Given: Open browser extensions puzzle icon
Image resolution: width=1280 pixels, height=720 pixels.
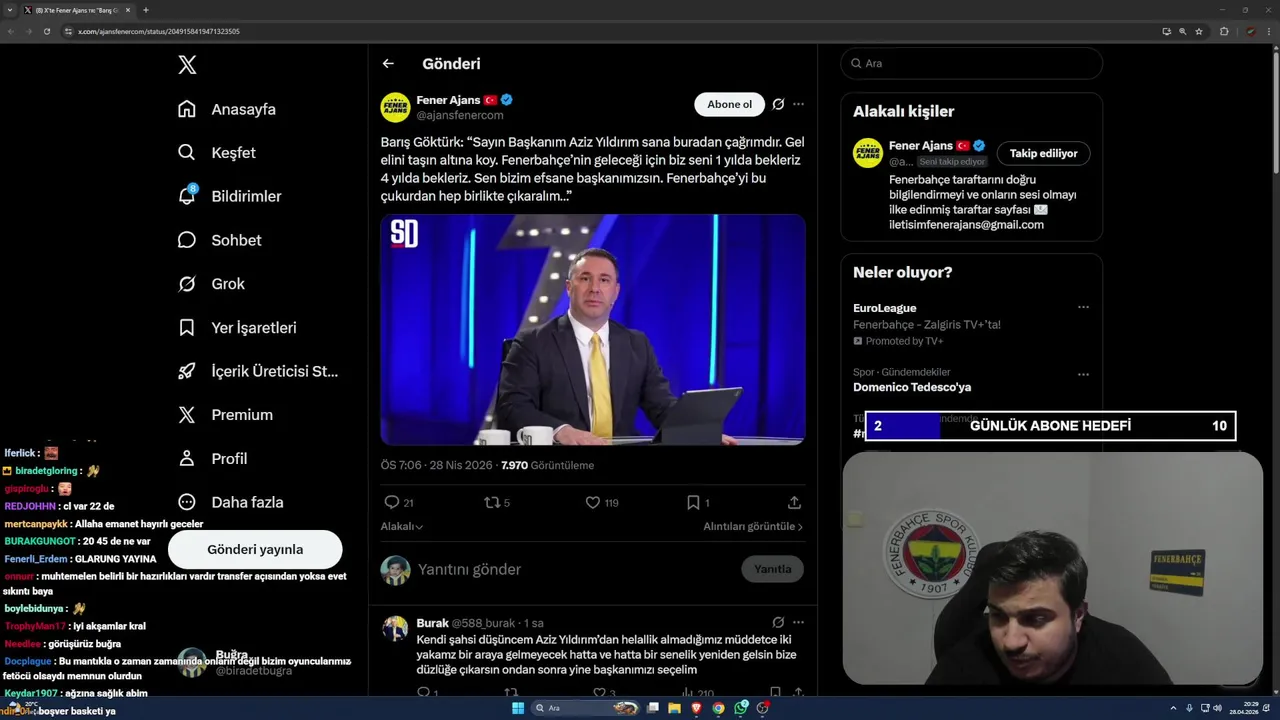Looking at the screenshot, I should (x=1224, y=31).
